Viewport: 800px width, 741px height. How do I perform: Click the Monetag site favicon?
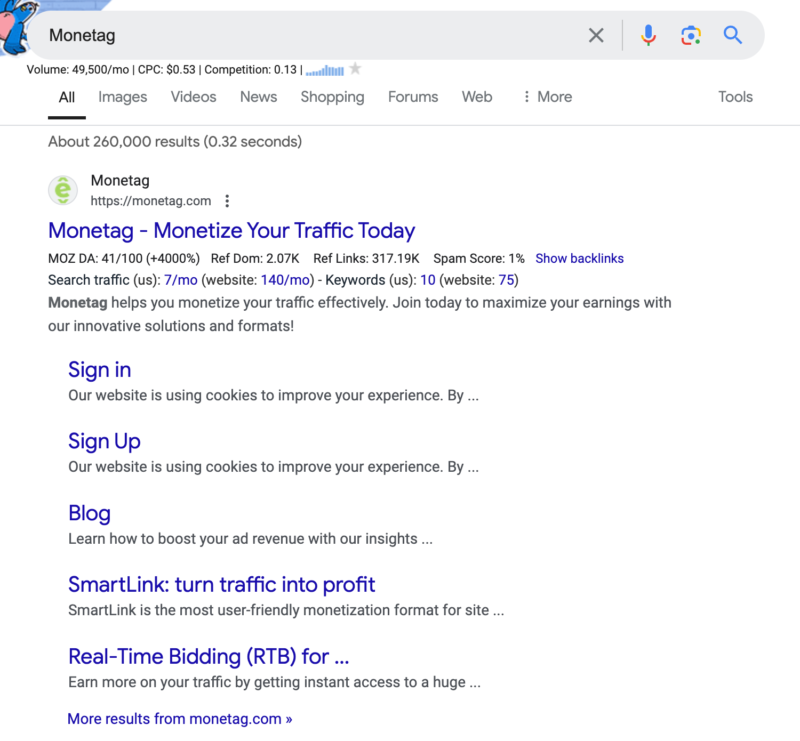pyautogui.click(x=62, y=189)
